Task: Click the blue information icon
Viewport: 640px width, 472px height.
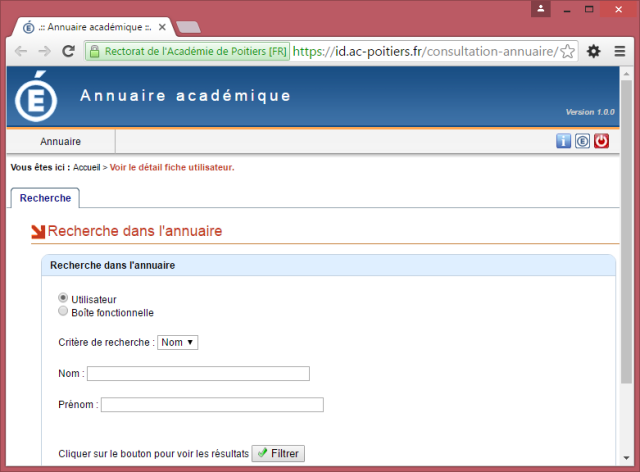Action: [x=564, y=141]
